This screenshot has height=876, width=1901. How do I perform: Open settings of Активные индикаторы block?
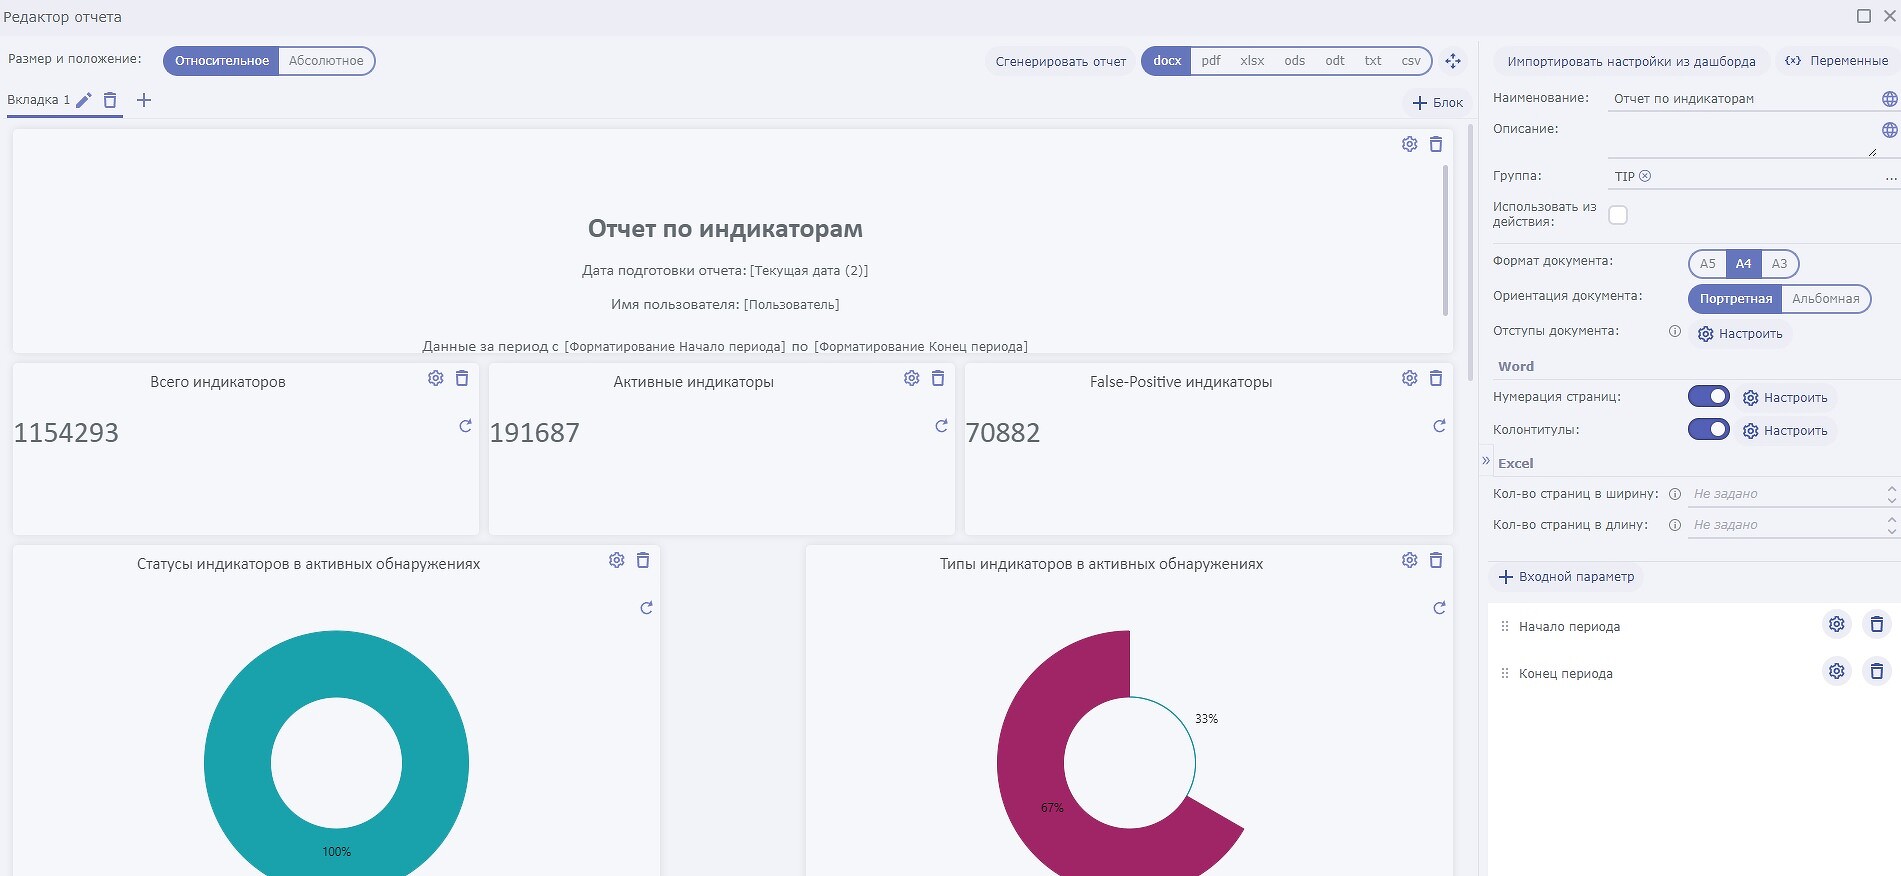coord(912,378)
